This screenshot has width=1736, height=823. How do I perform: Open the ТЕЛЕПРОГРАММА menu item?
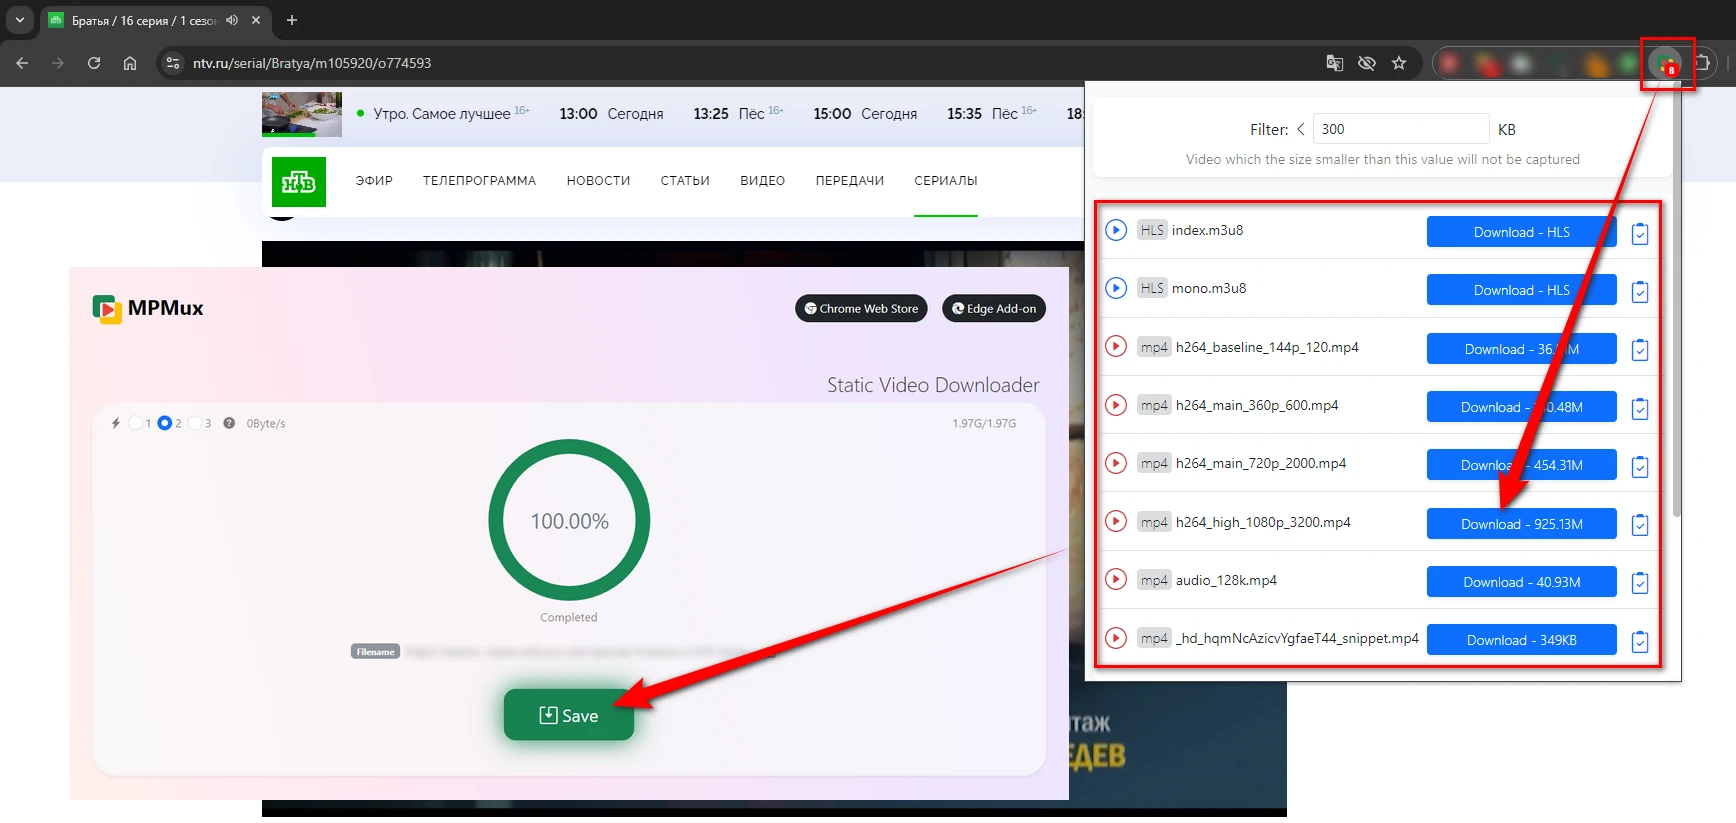(x=479, y=181)
